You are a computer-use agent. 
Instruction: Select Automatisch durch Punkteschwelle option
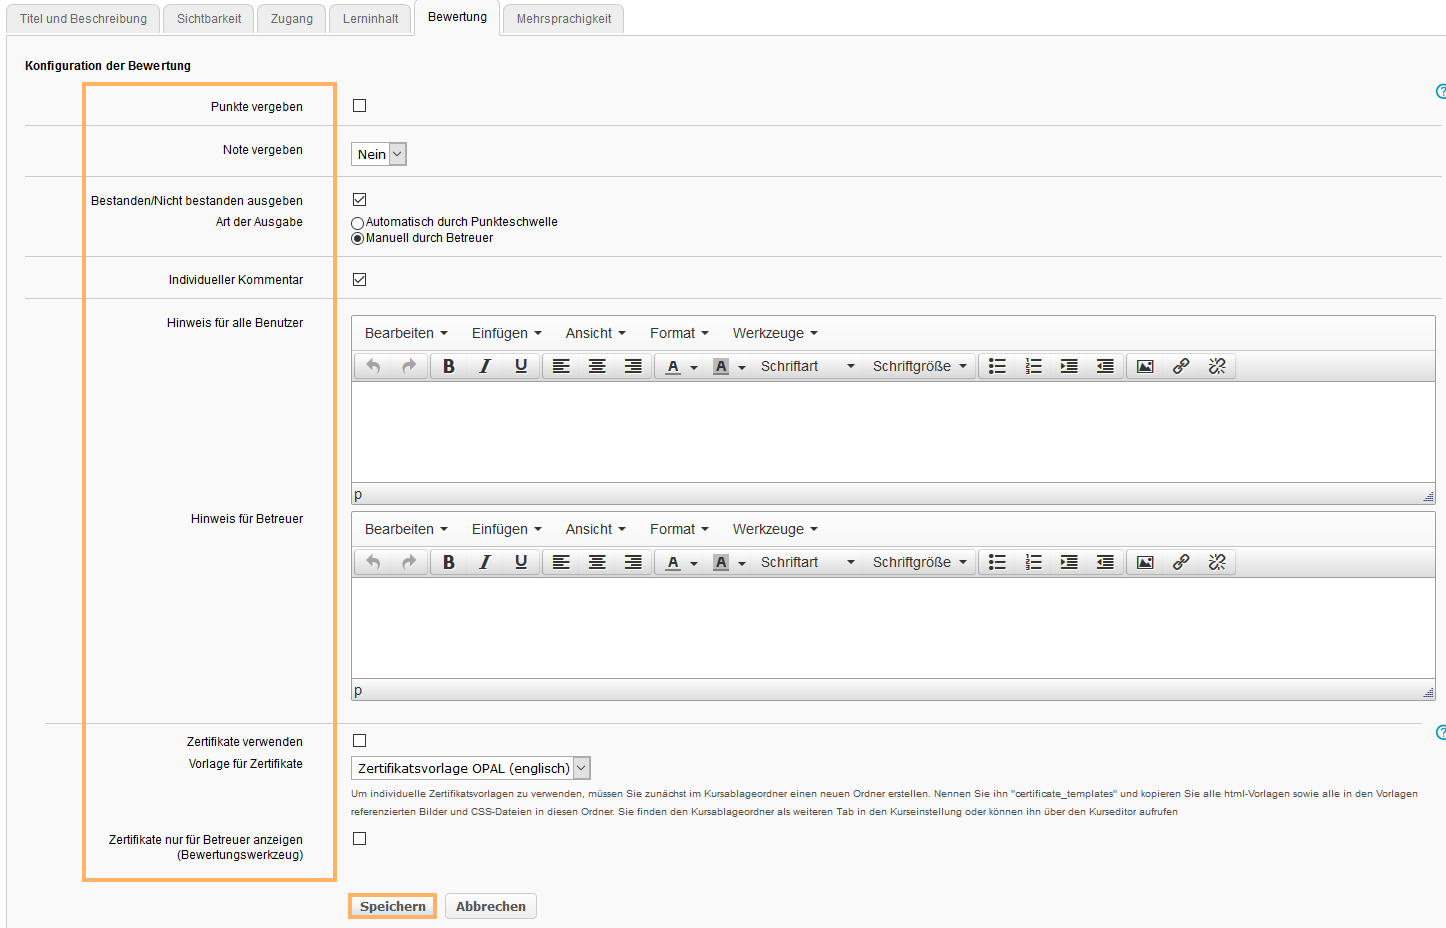tap(357, 223)
